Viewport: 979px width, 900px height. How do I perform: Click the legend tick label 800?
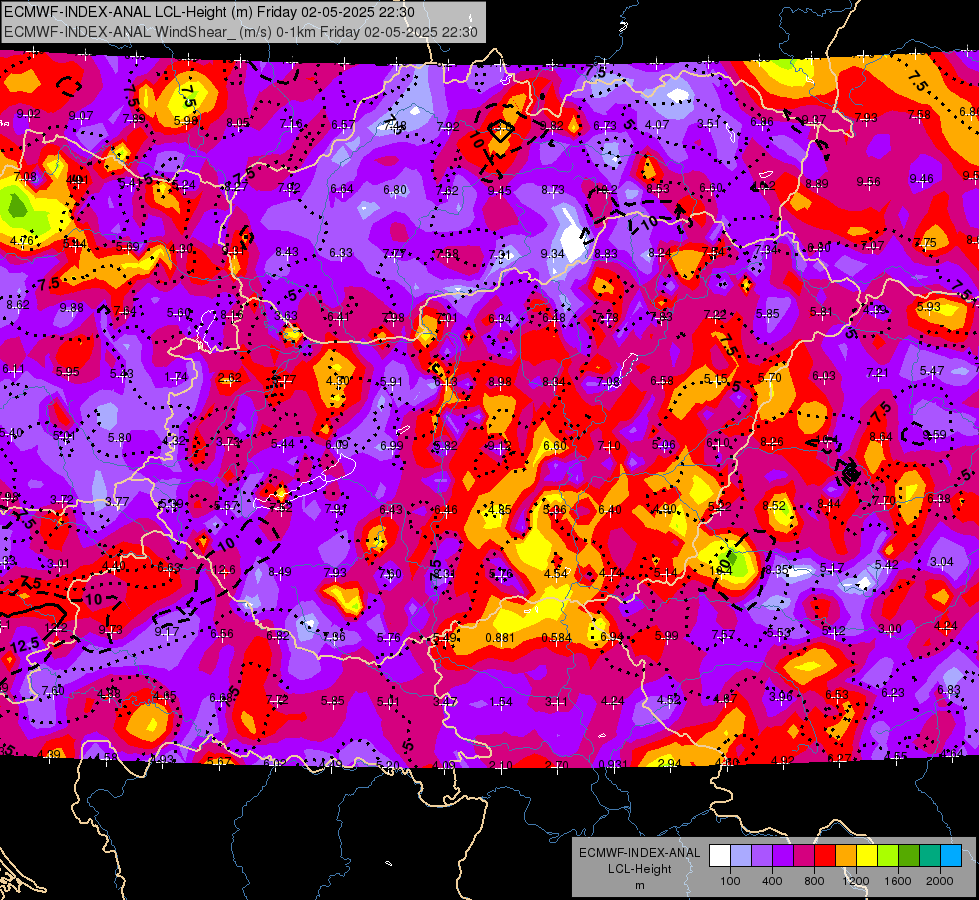click(814, 881)
